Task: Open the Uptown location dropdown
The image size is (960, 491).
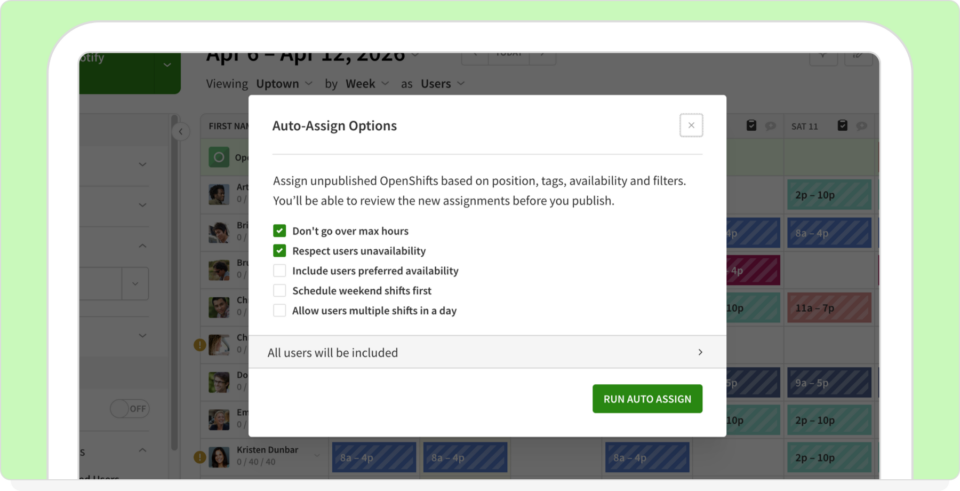Action: pos(284,84)
